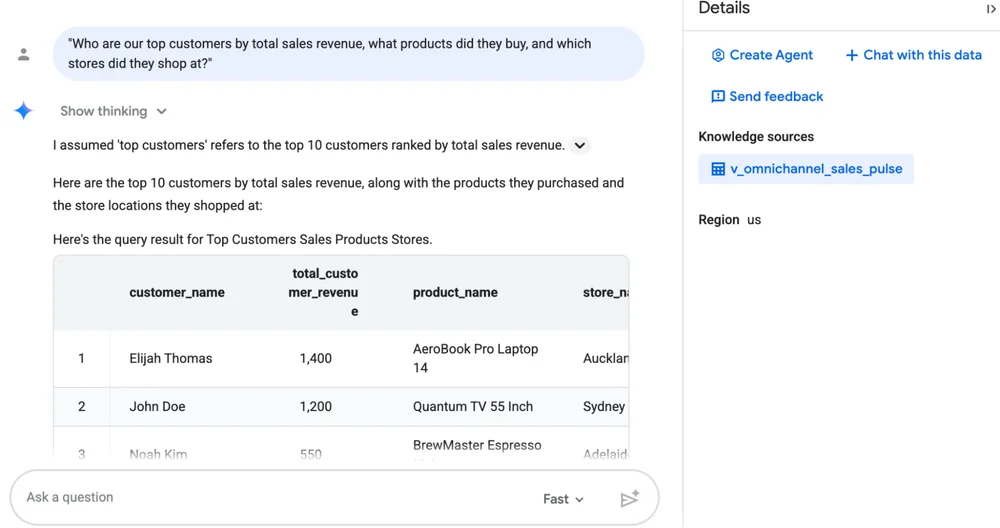Collapse the Details panel with the arrow icon
1000x528 pixels.
990,9
